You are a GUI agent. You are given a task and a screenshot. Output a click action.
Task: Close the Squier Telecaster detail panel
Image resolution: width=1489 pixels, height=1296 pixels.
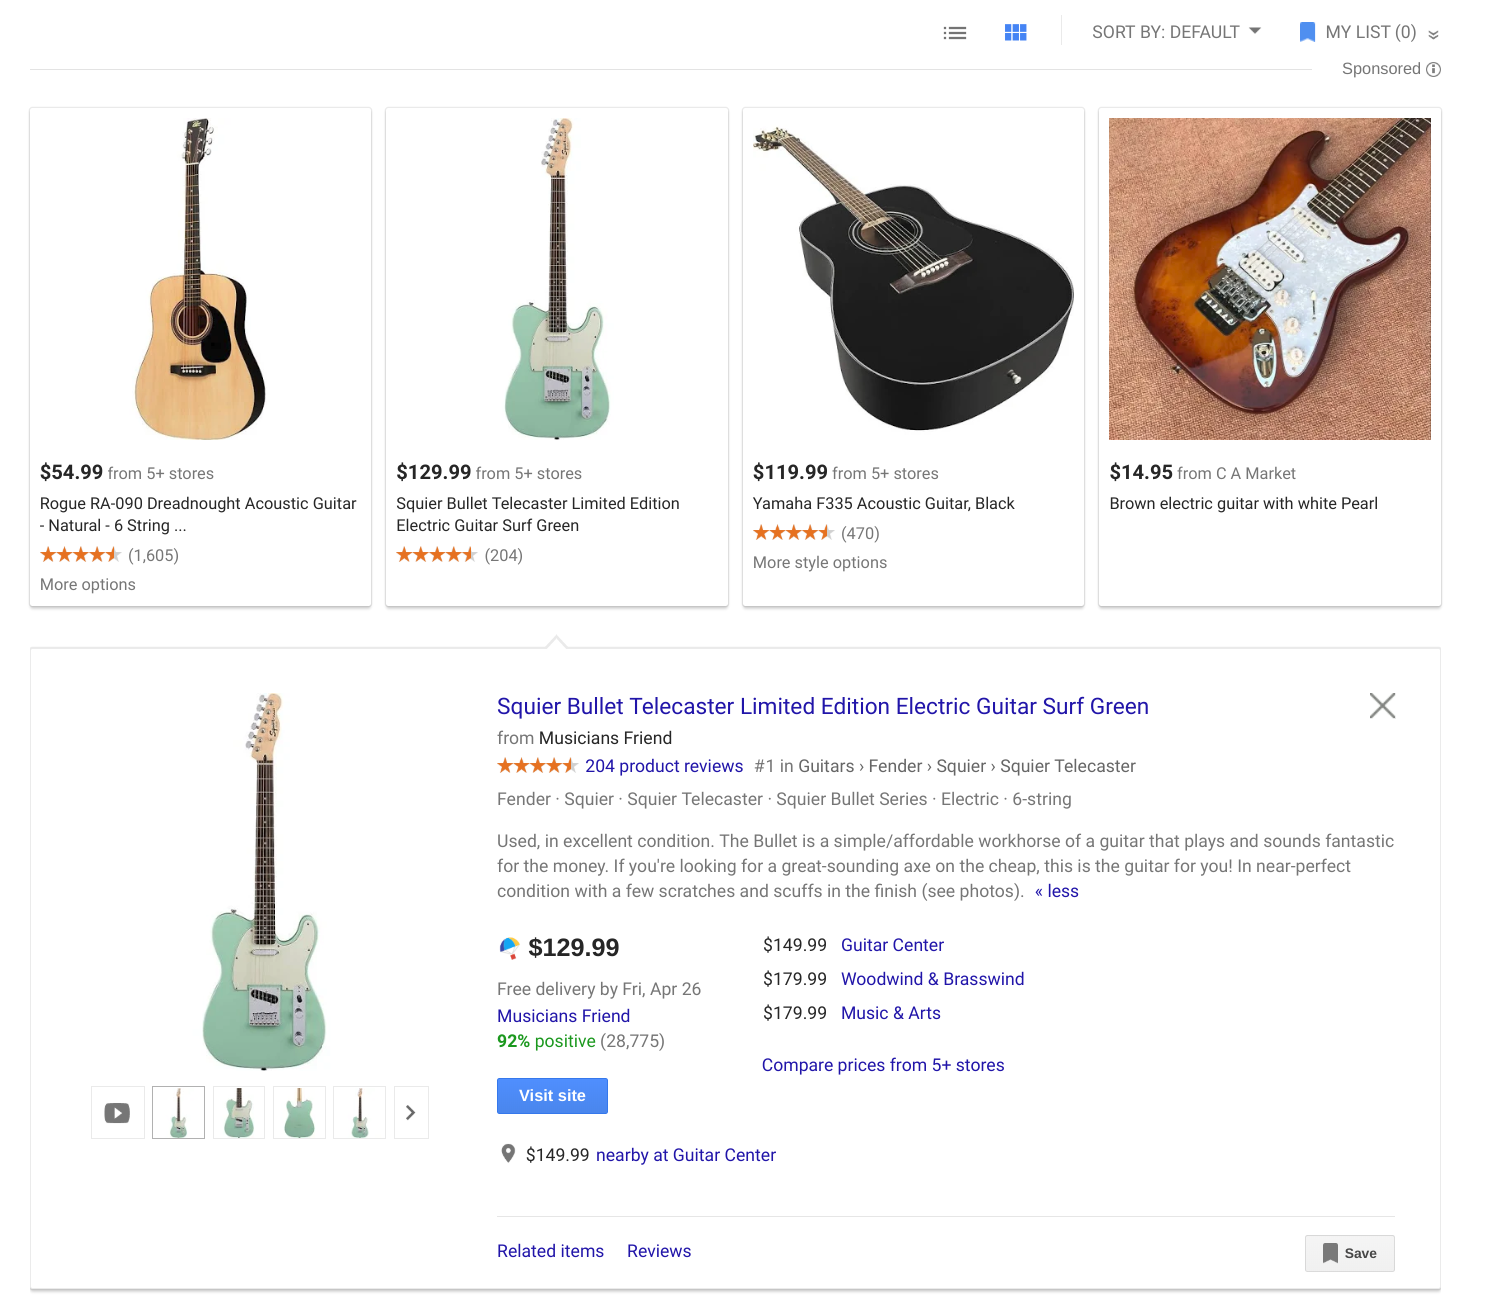pos(1382,705)
